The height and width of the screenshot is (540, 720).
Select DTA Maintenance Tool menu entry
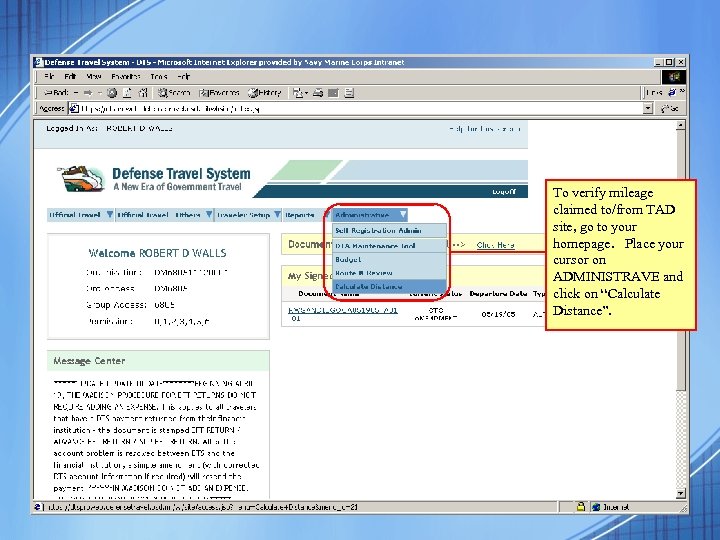click(x=389, y=246)
